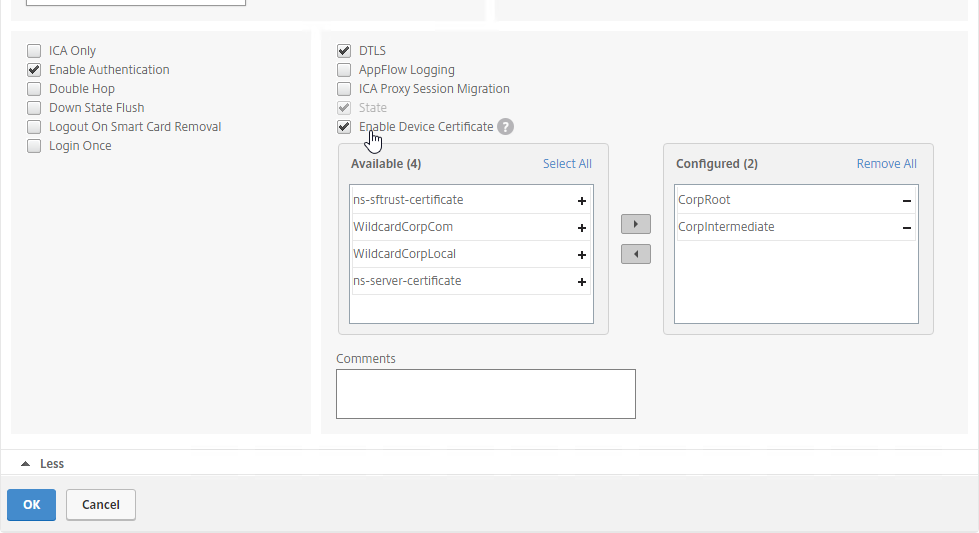
Task: Click Select All in Available list
Action: (567, 164)
